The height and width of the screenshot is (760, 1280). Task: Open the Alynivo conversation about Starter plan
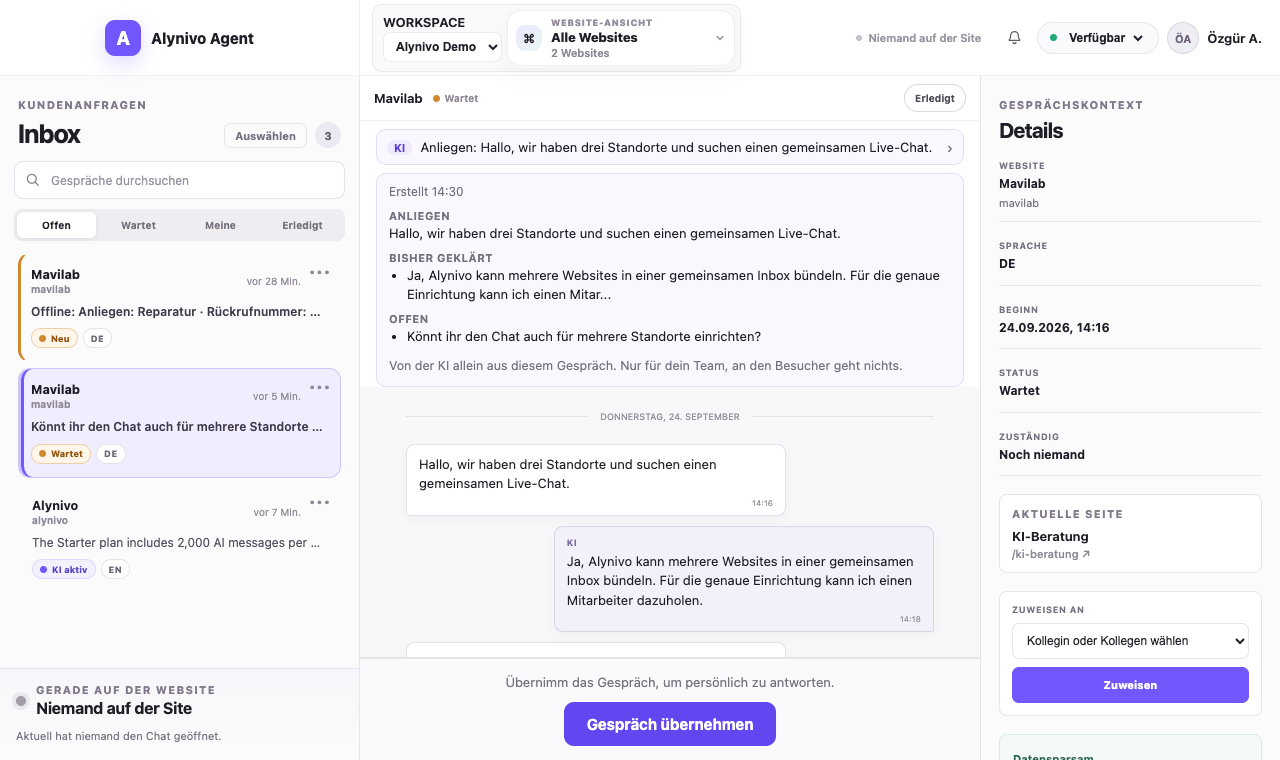pyautogui.click(x=180, y=538)
